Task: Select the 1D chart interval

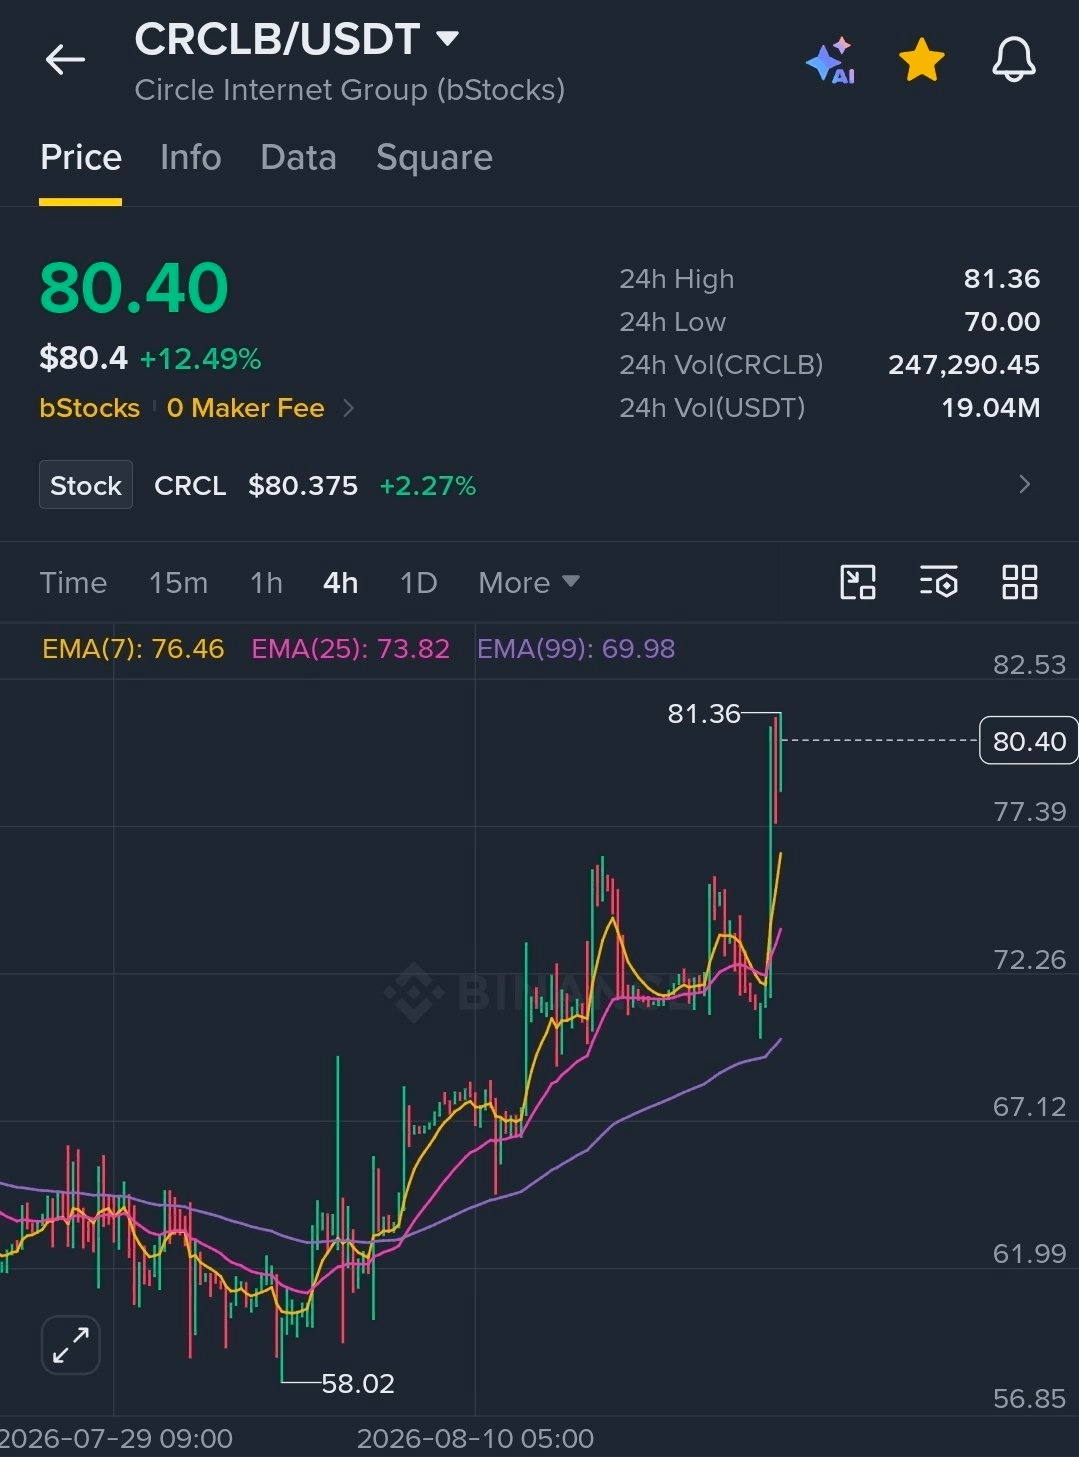Action: [x=418, y=583]
